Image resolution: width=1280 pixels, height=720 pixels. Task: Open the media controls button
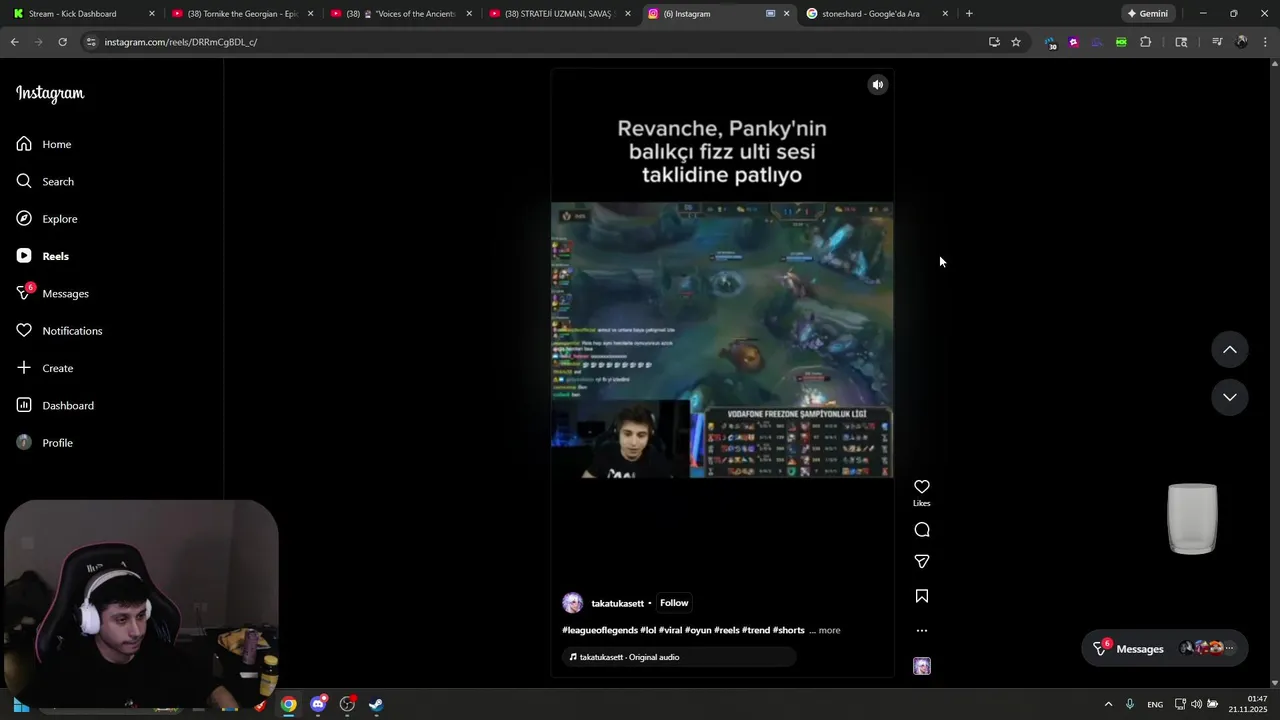click(1217, 42)
